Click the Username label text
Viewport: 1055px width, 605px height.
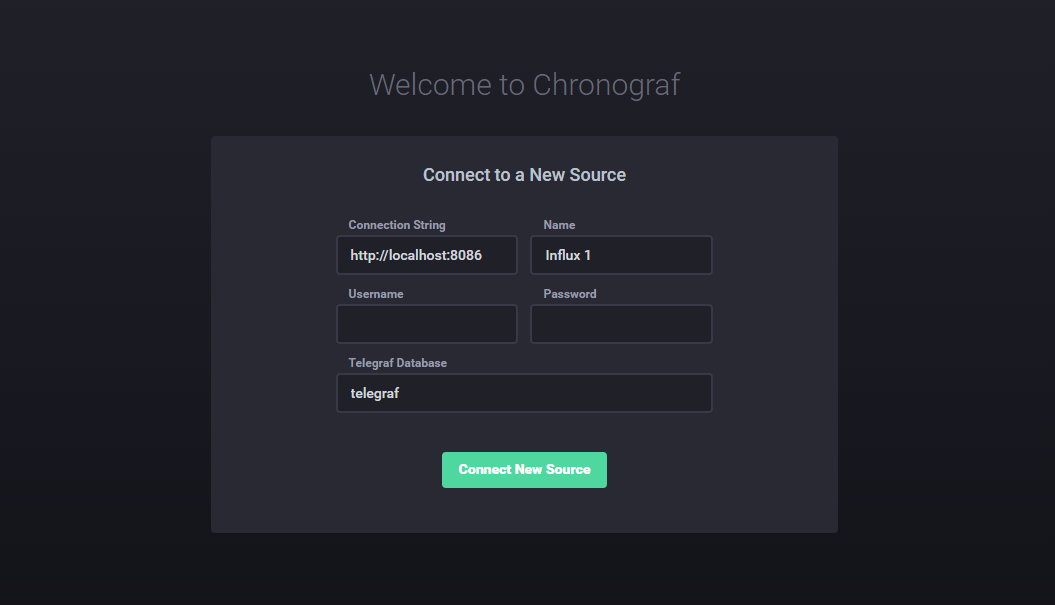click(376, 294)
